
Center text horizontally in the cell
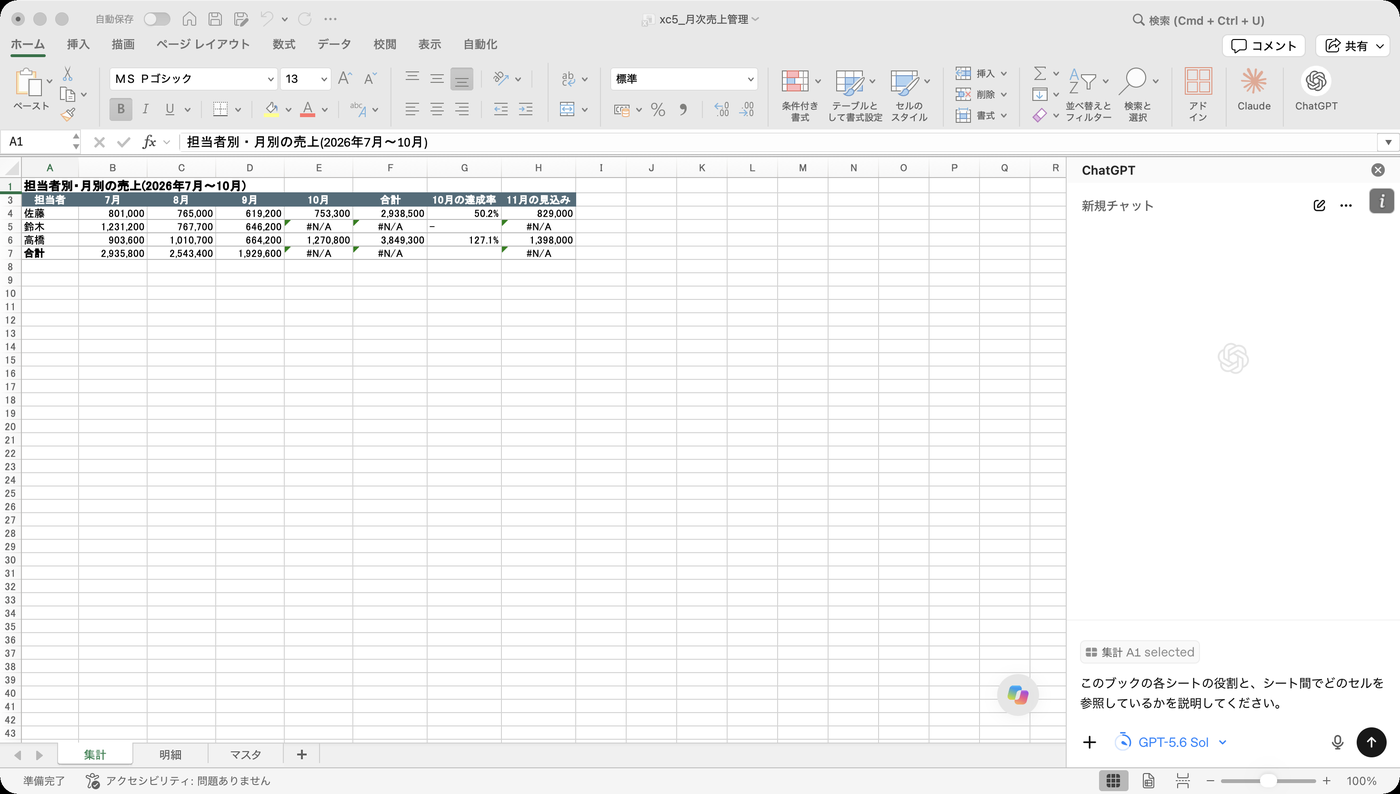[x=437, y=109]
